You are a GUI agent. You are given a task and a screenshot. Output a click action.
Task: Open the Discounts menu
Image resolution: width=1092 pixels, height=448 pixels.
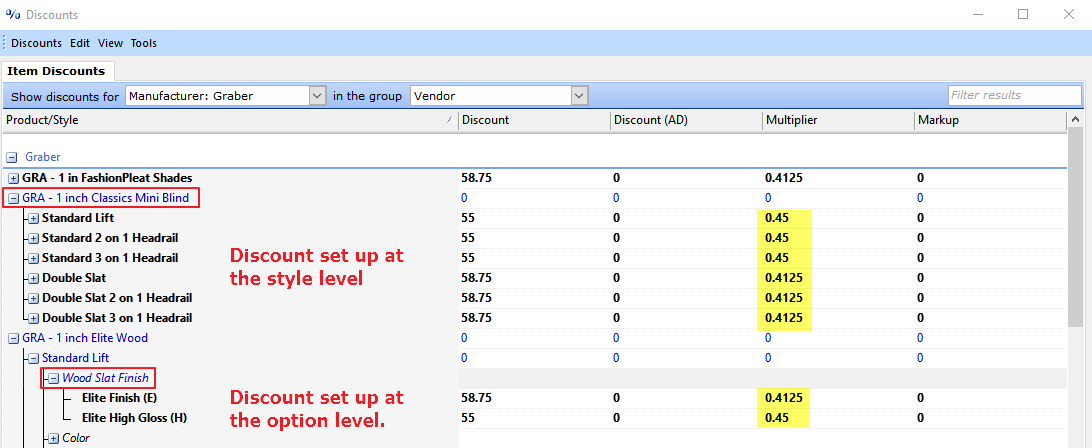[36, 43]
